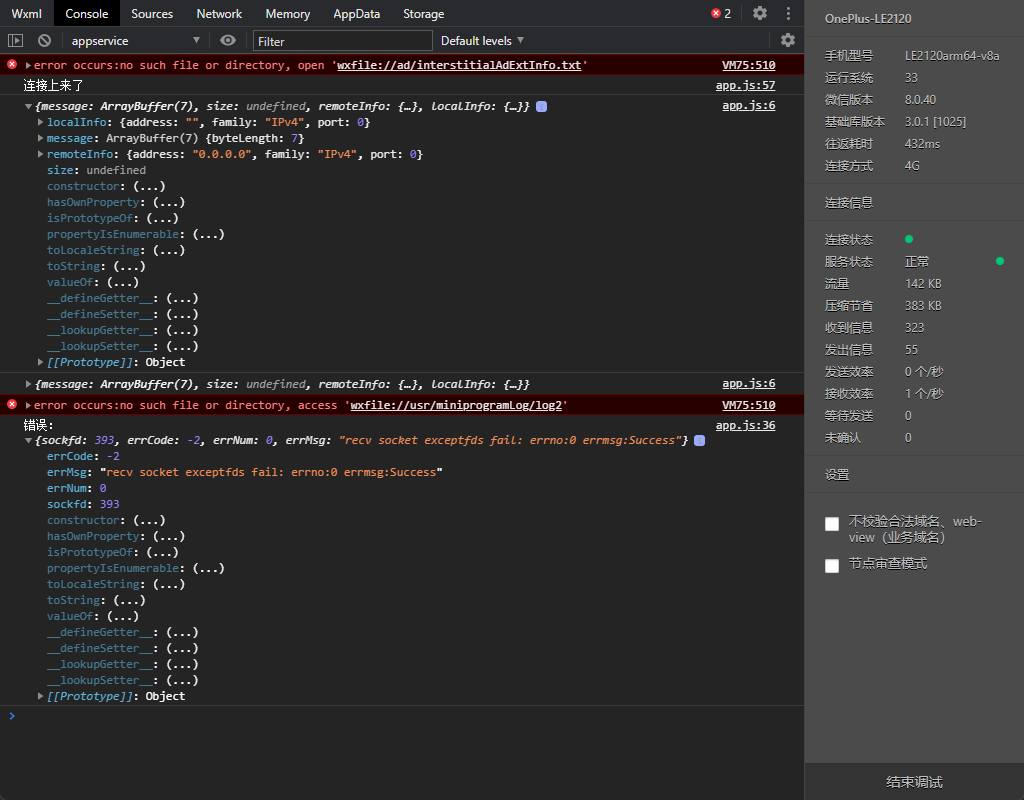Open source link app.js:36

745,425
